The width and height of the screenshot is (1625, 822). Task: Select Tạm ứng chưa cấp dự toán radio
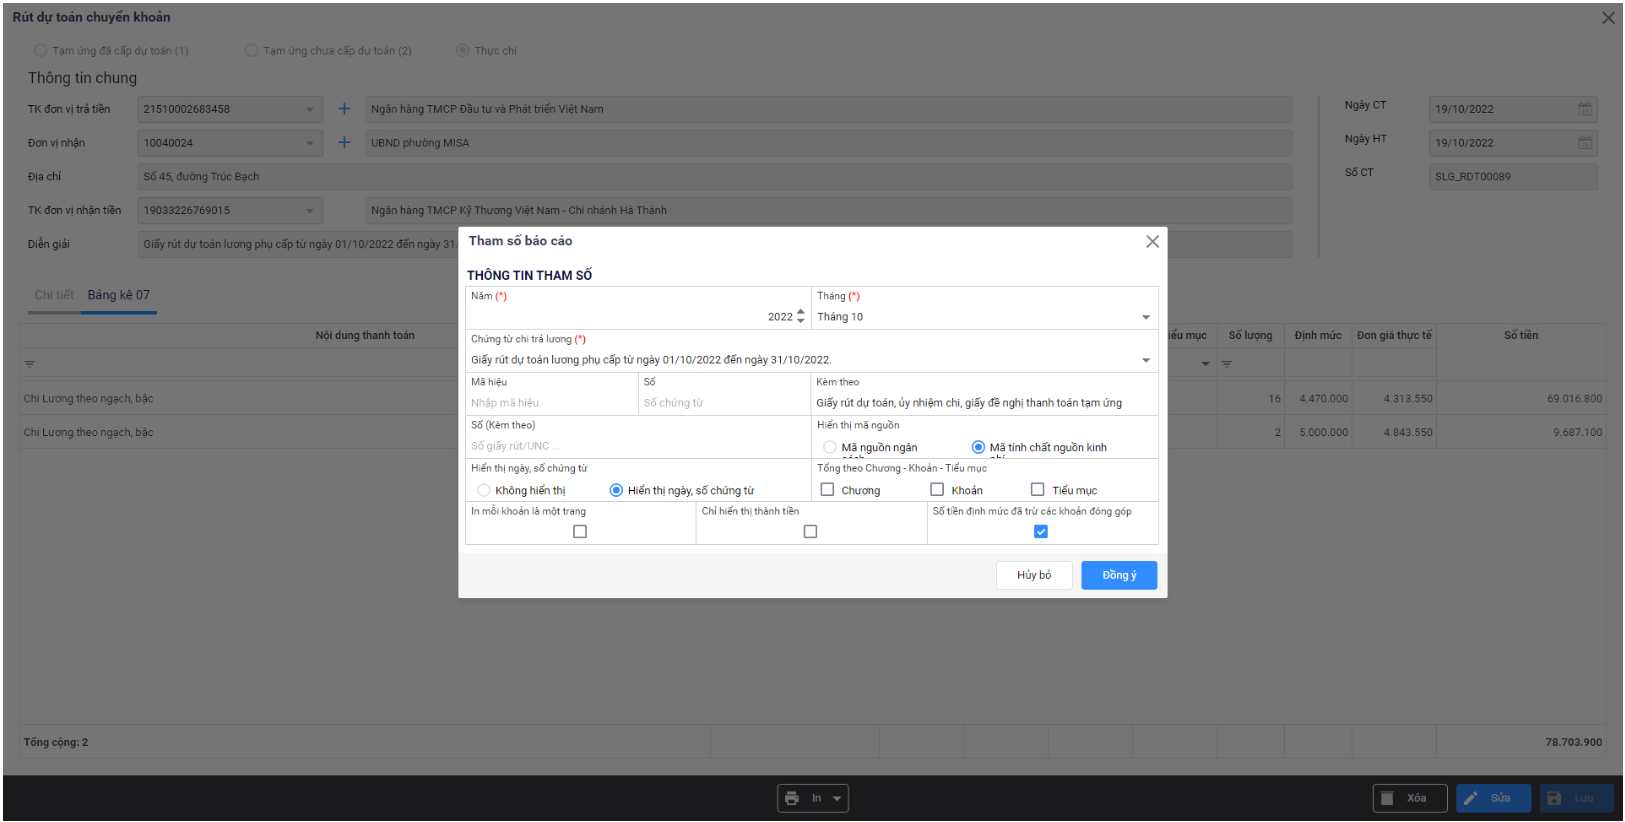pos(252,50)
